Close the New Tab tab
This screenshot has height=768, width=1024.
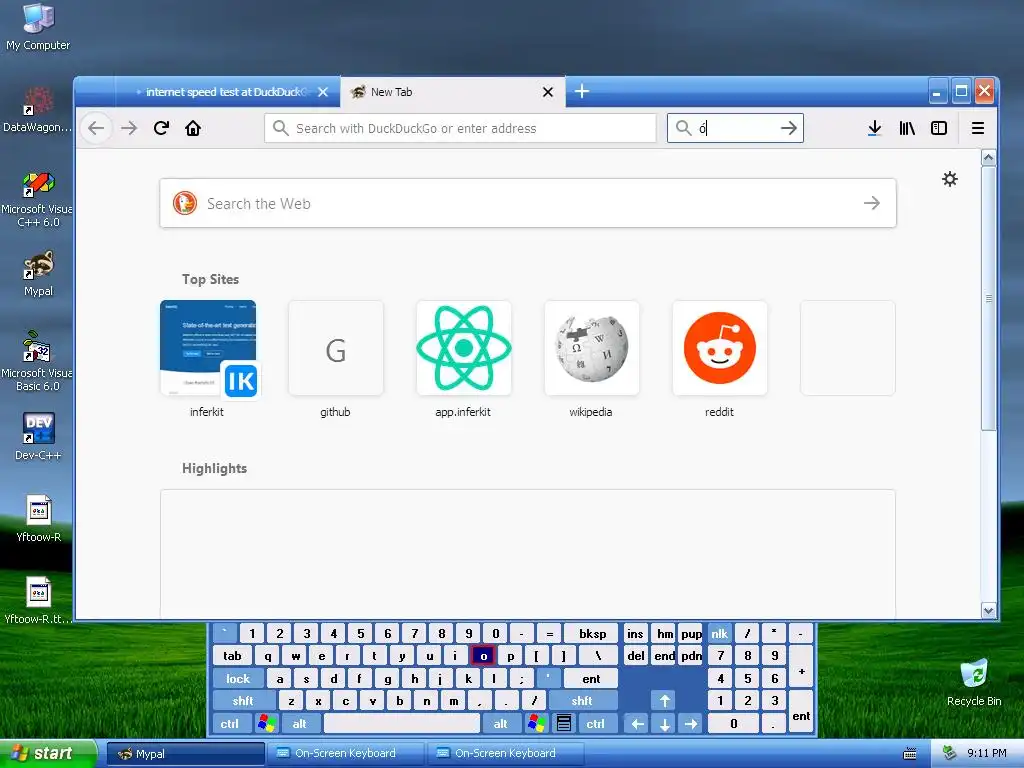548,92
